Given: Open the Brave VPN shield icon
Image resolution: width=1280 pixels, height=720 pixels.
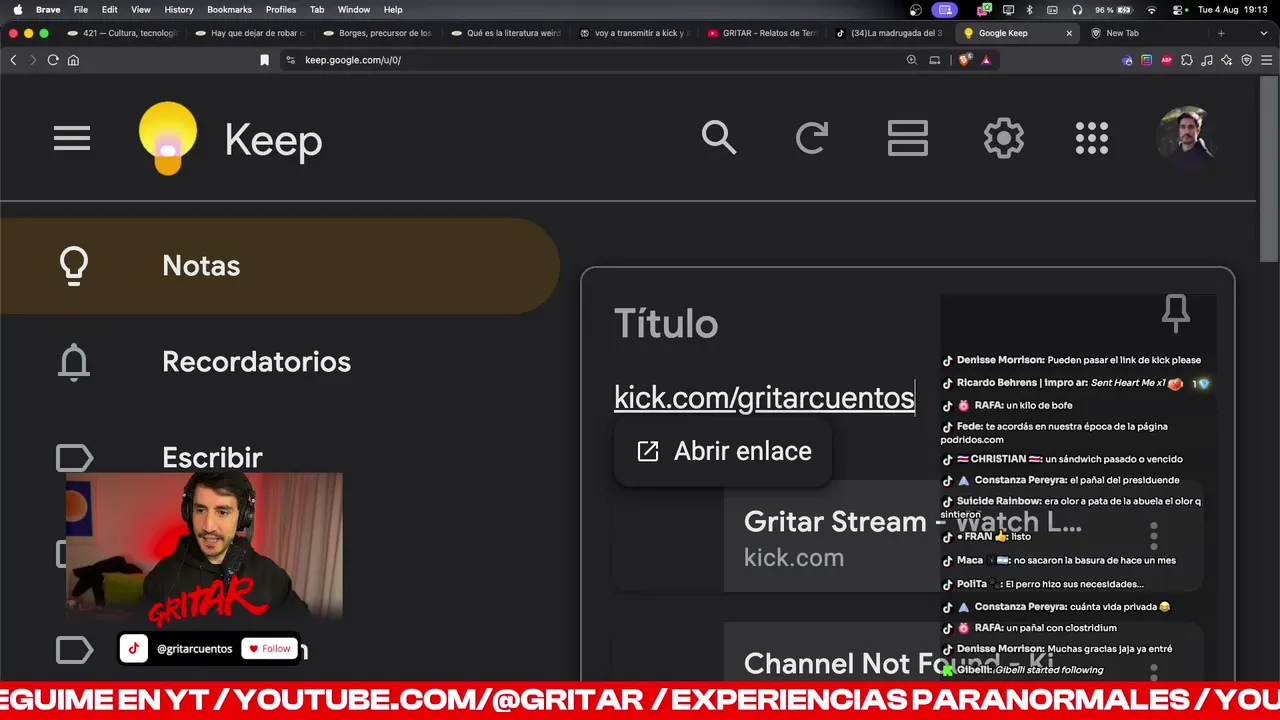Looking at the screenshot, I should (1246, 60).
